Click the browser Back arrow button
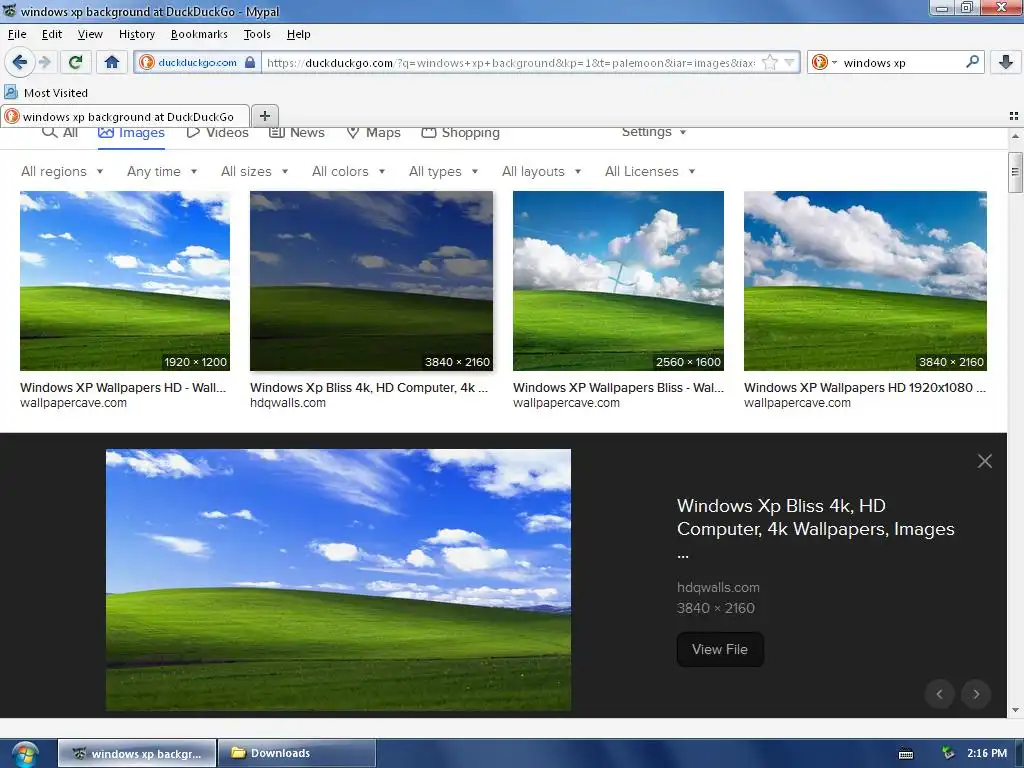 tap(20, 63)
